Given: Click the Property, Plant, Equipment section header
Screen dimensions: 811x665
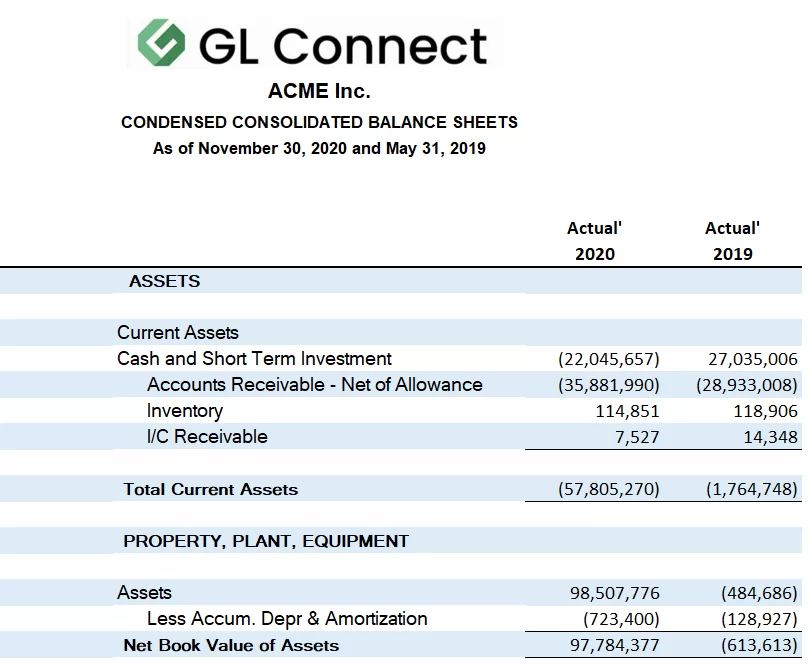Looking at the screenshot, I should point(266,541).
